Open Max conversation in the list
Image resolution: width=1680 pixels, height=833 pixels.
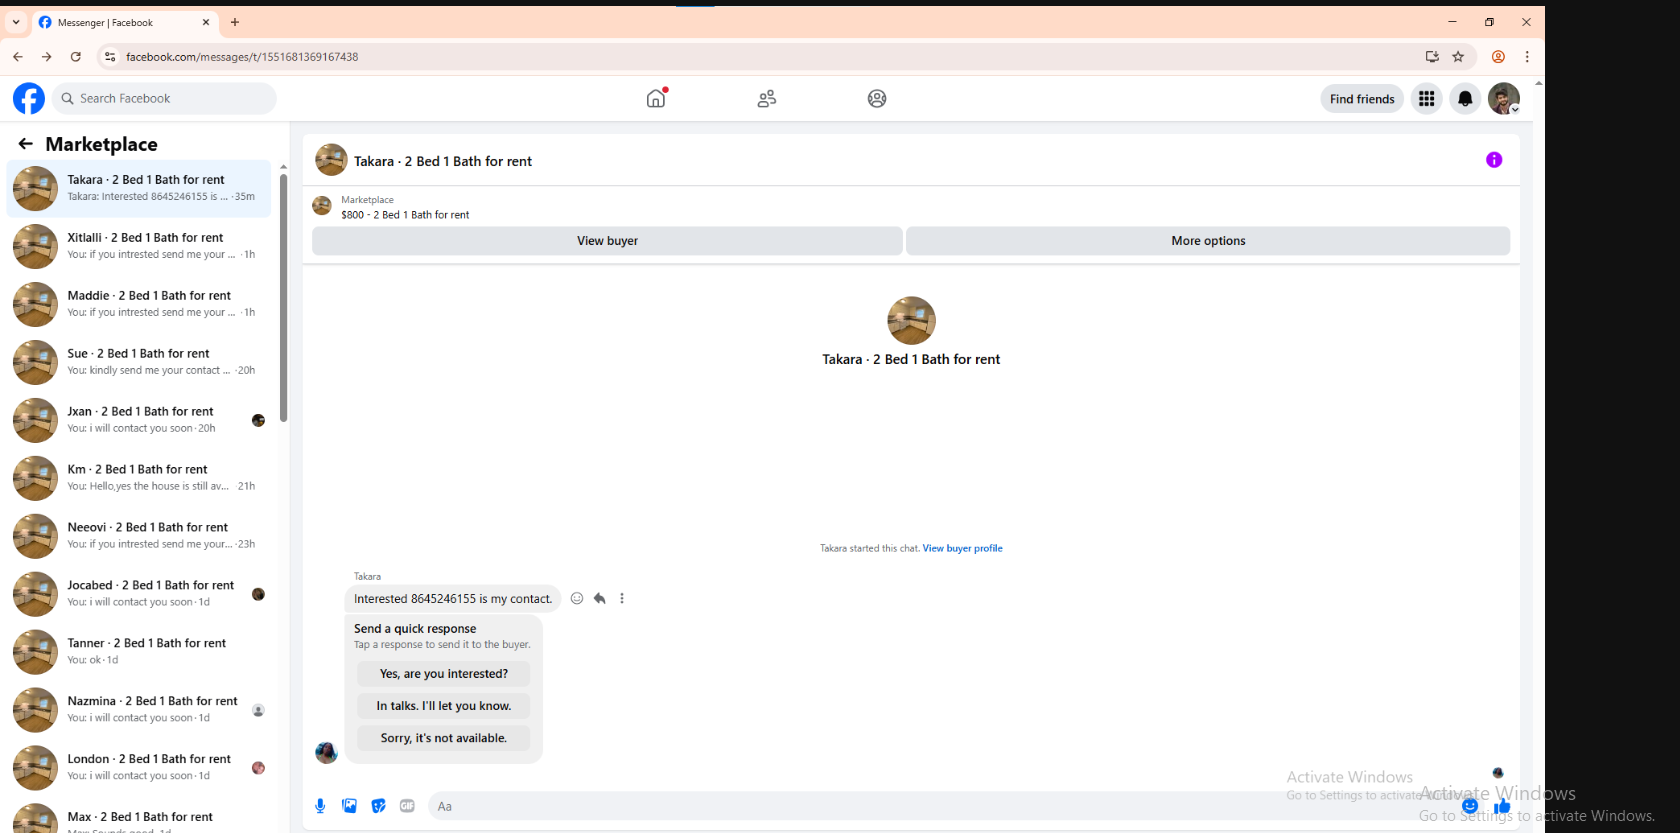(x=139, y=817)
